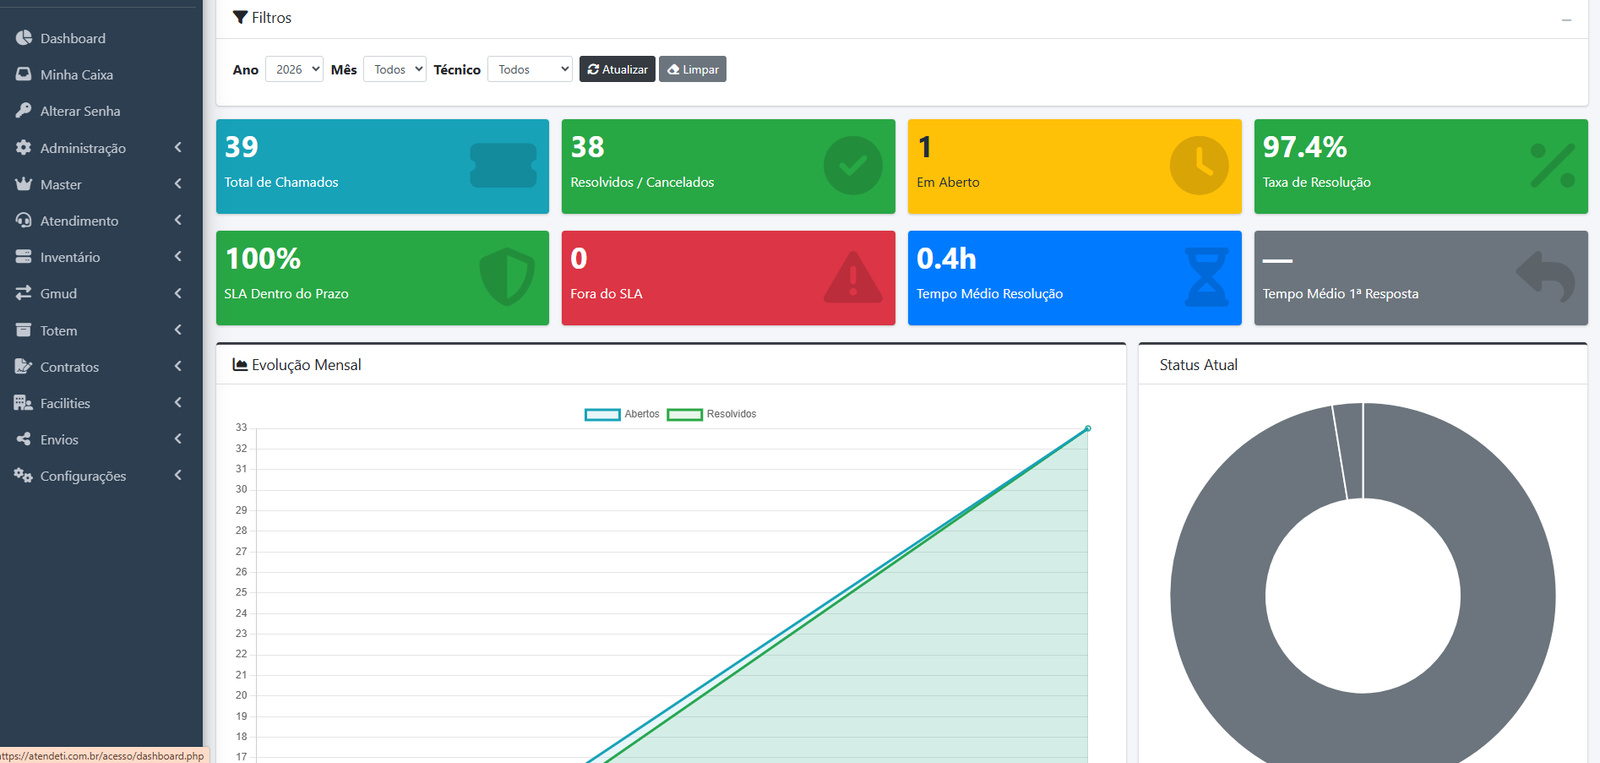
Task: Expand Contratos submenu chevron
Action: click(178, 366)
